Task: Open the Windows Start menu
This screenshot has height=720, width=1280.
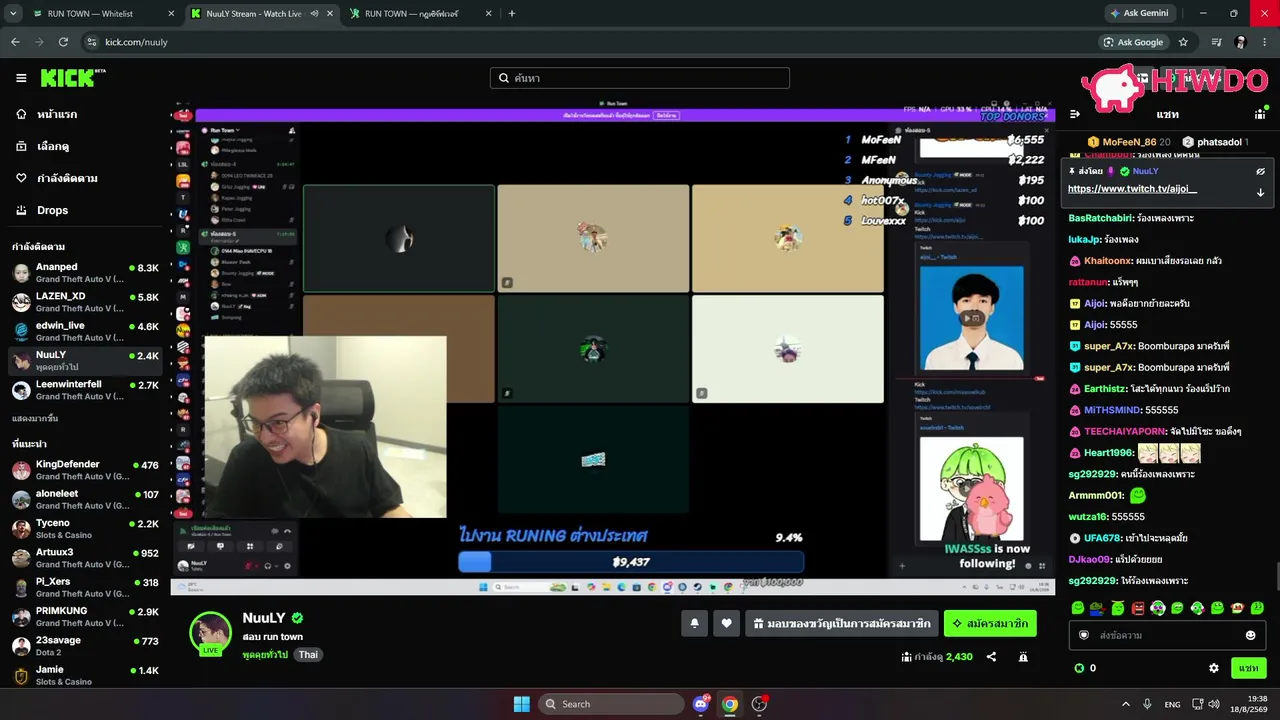Action: tap(521, 704)
